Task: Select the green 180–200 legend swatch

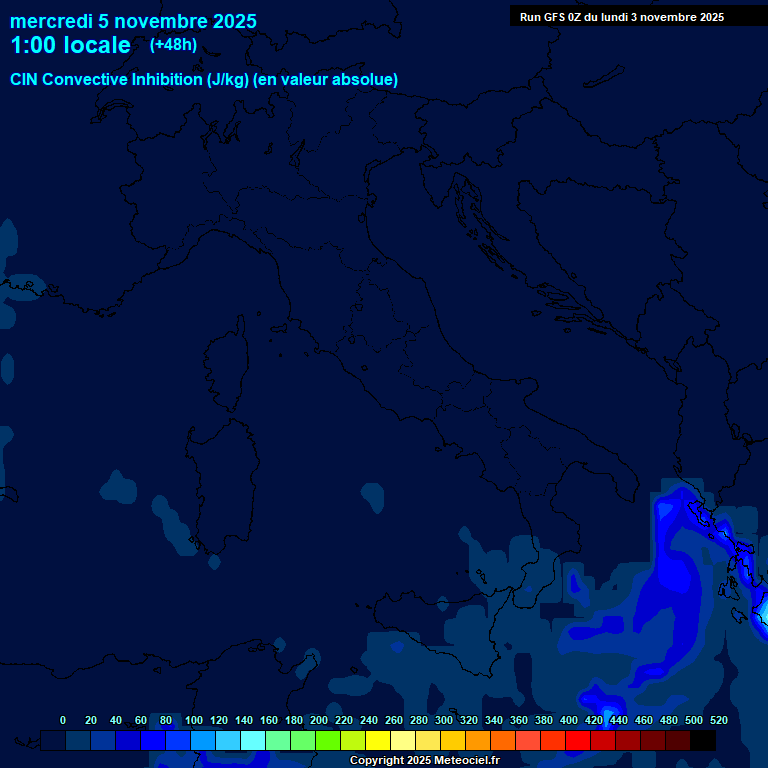Action: click(x=303, y=740)
